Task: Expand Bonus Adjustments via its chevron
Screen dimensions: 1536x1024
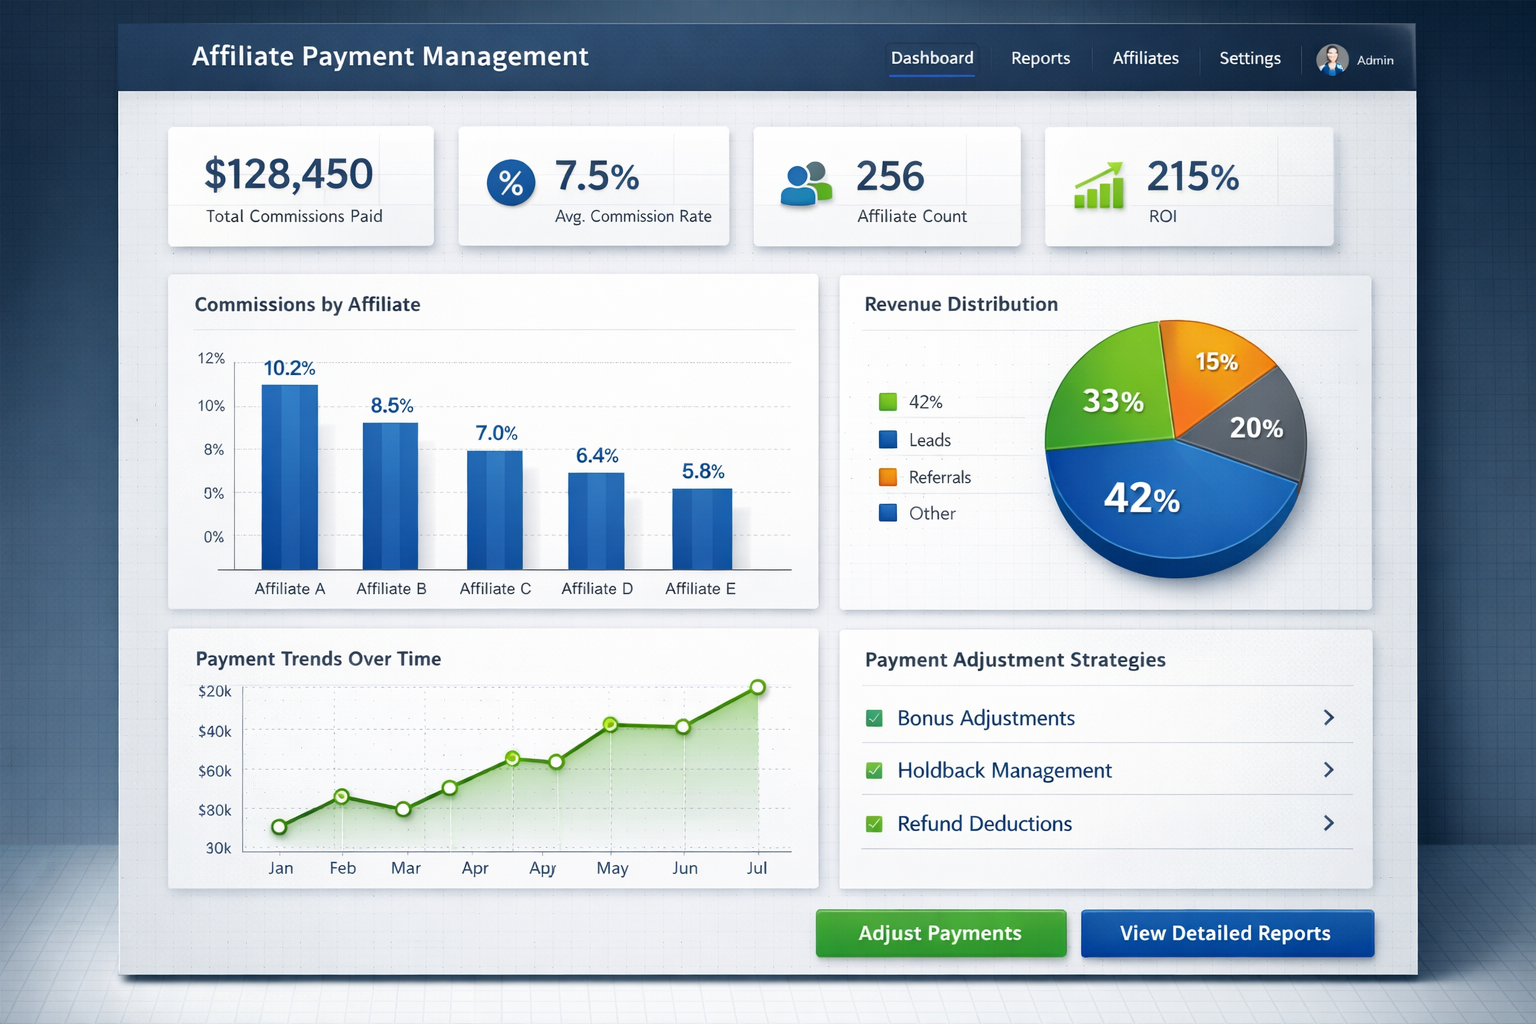Action: click(1329, 717)
